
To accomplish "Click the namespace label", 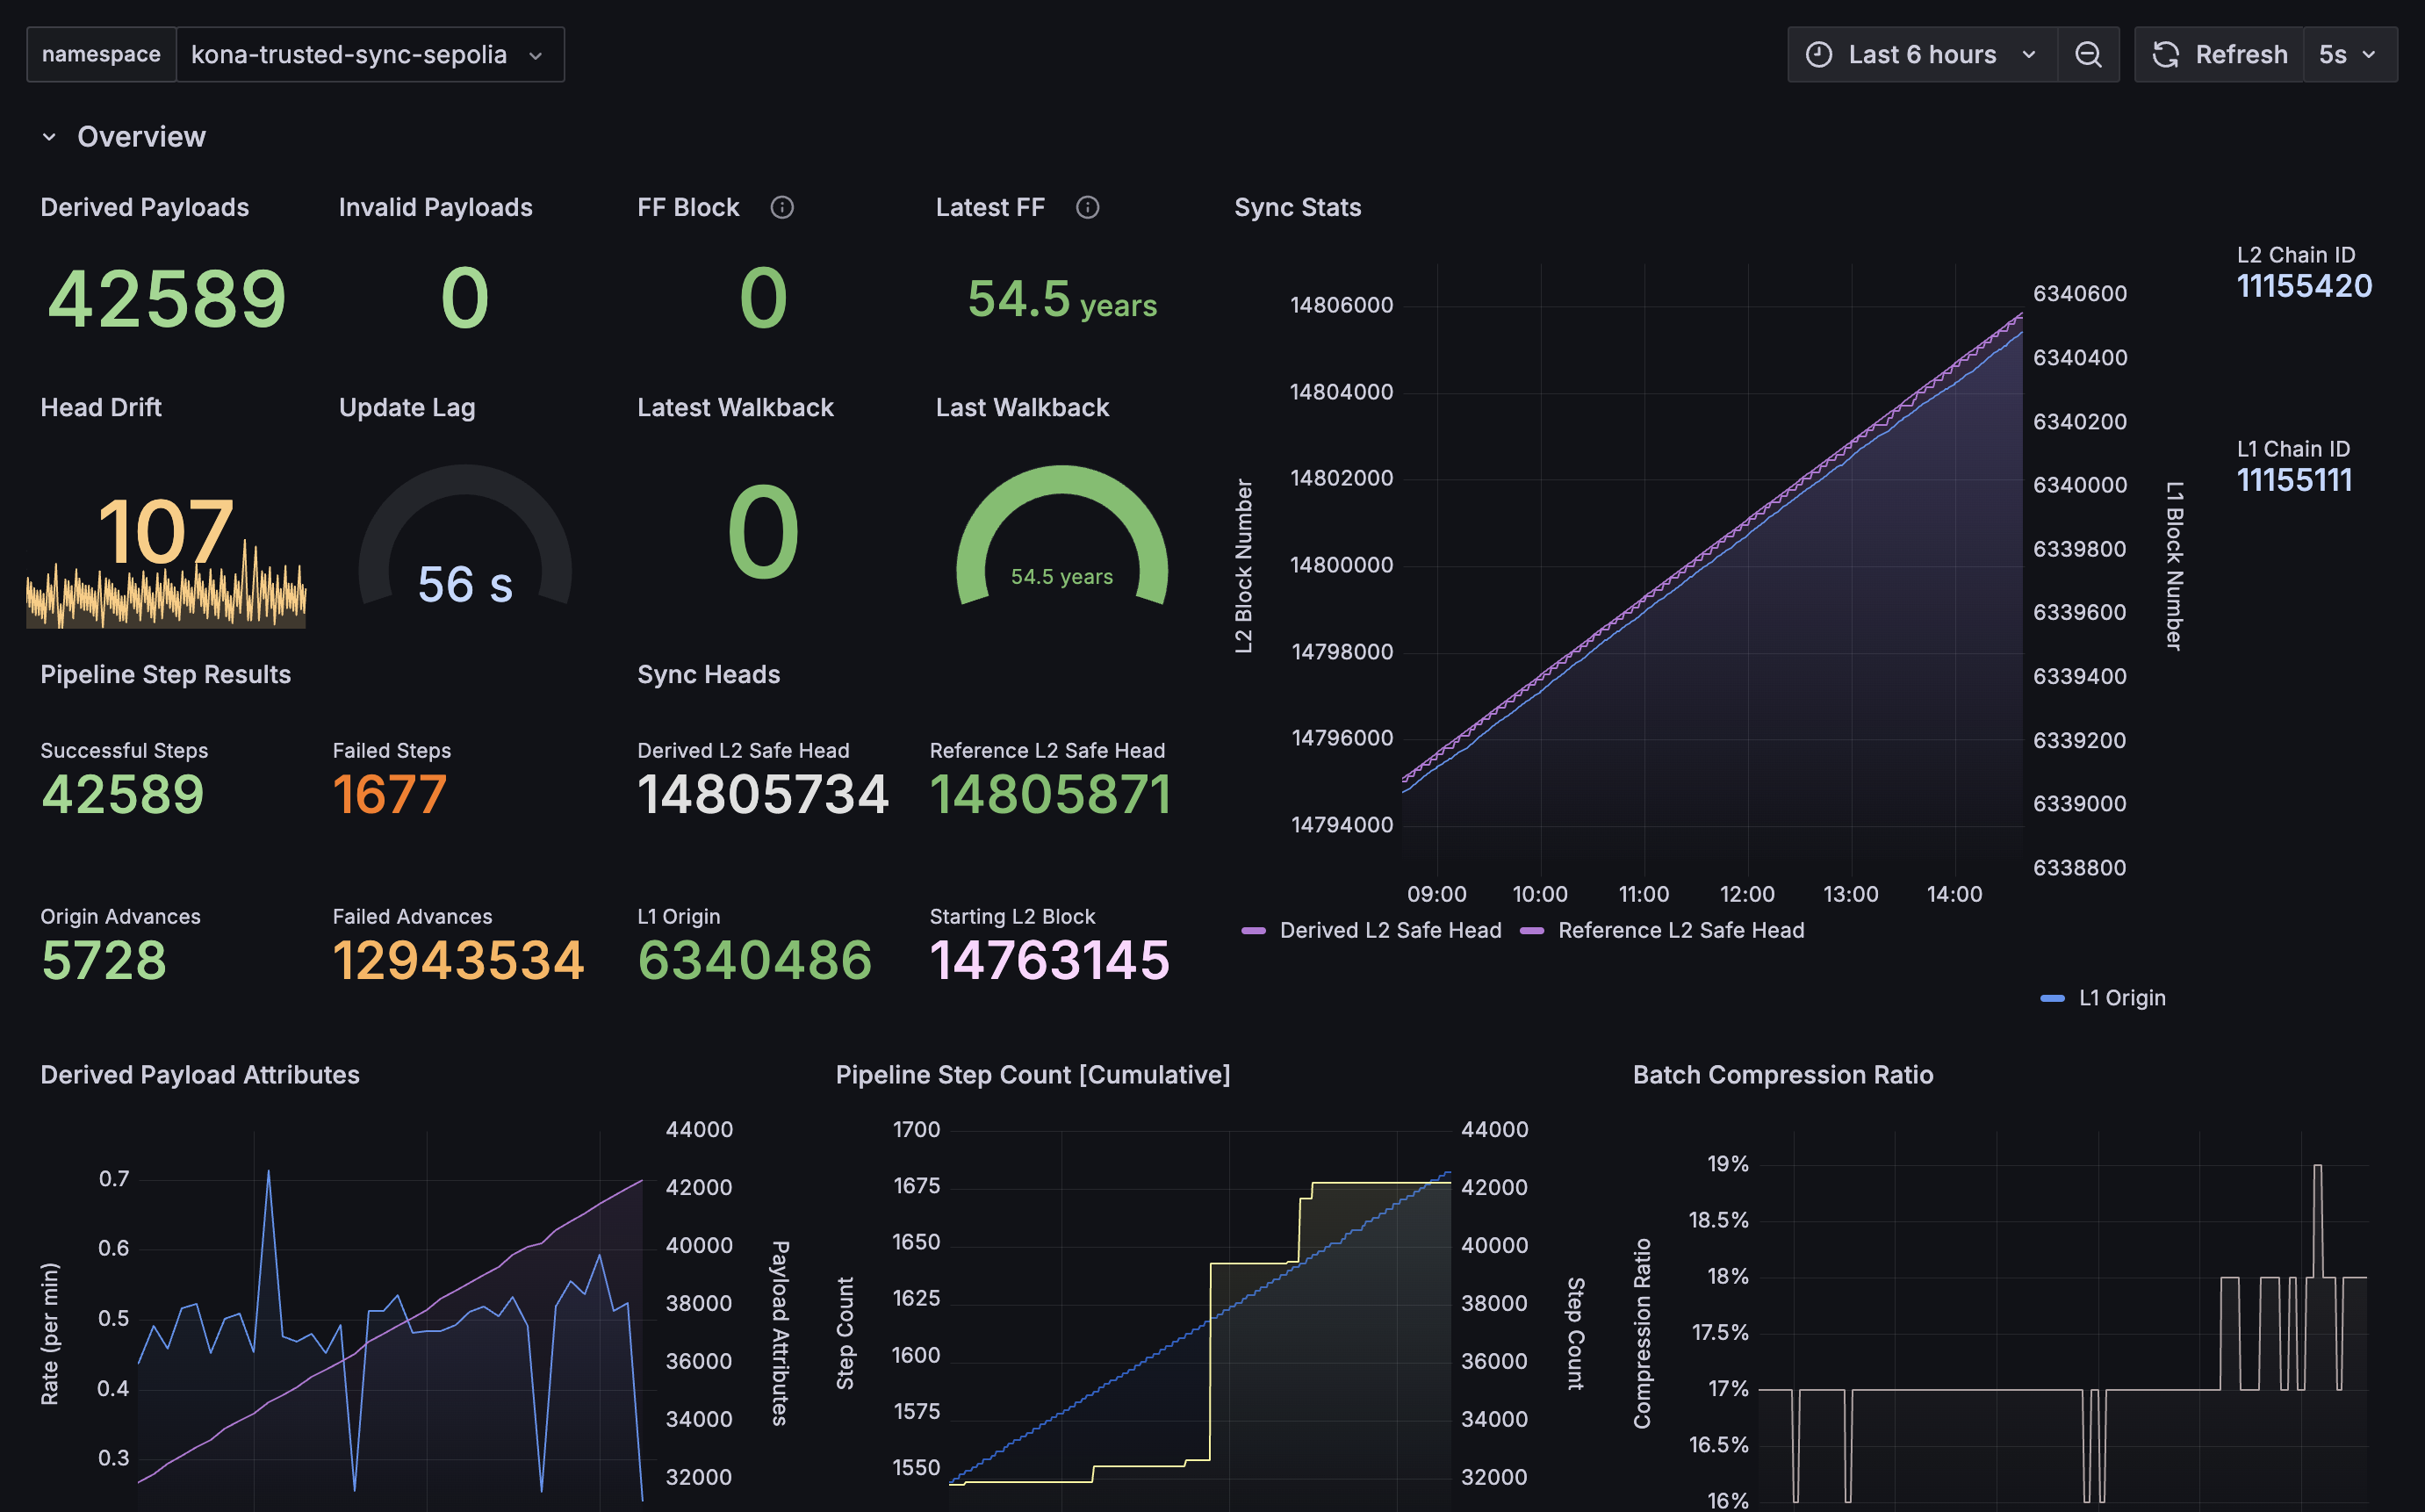I will [101, 54].
